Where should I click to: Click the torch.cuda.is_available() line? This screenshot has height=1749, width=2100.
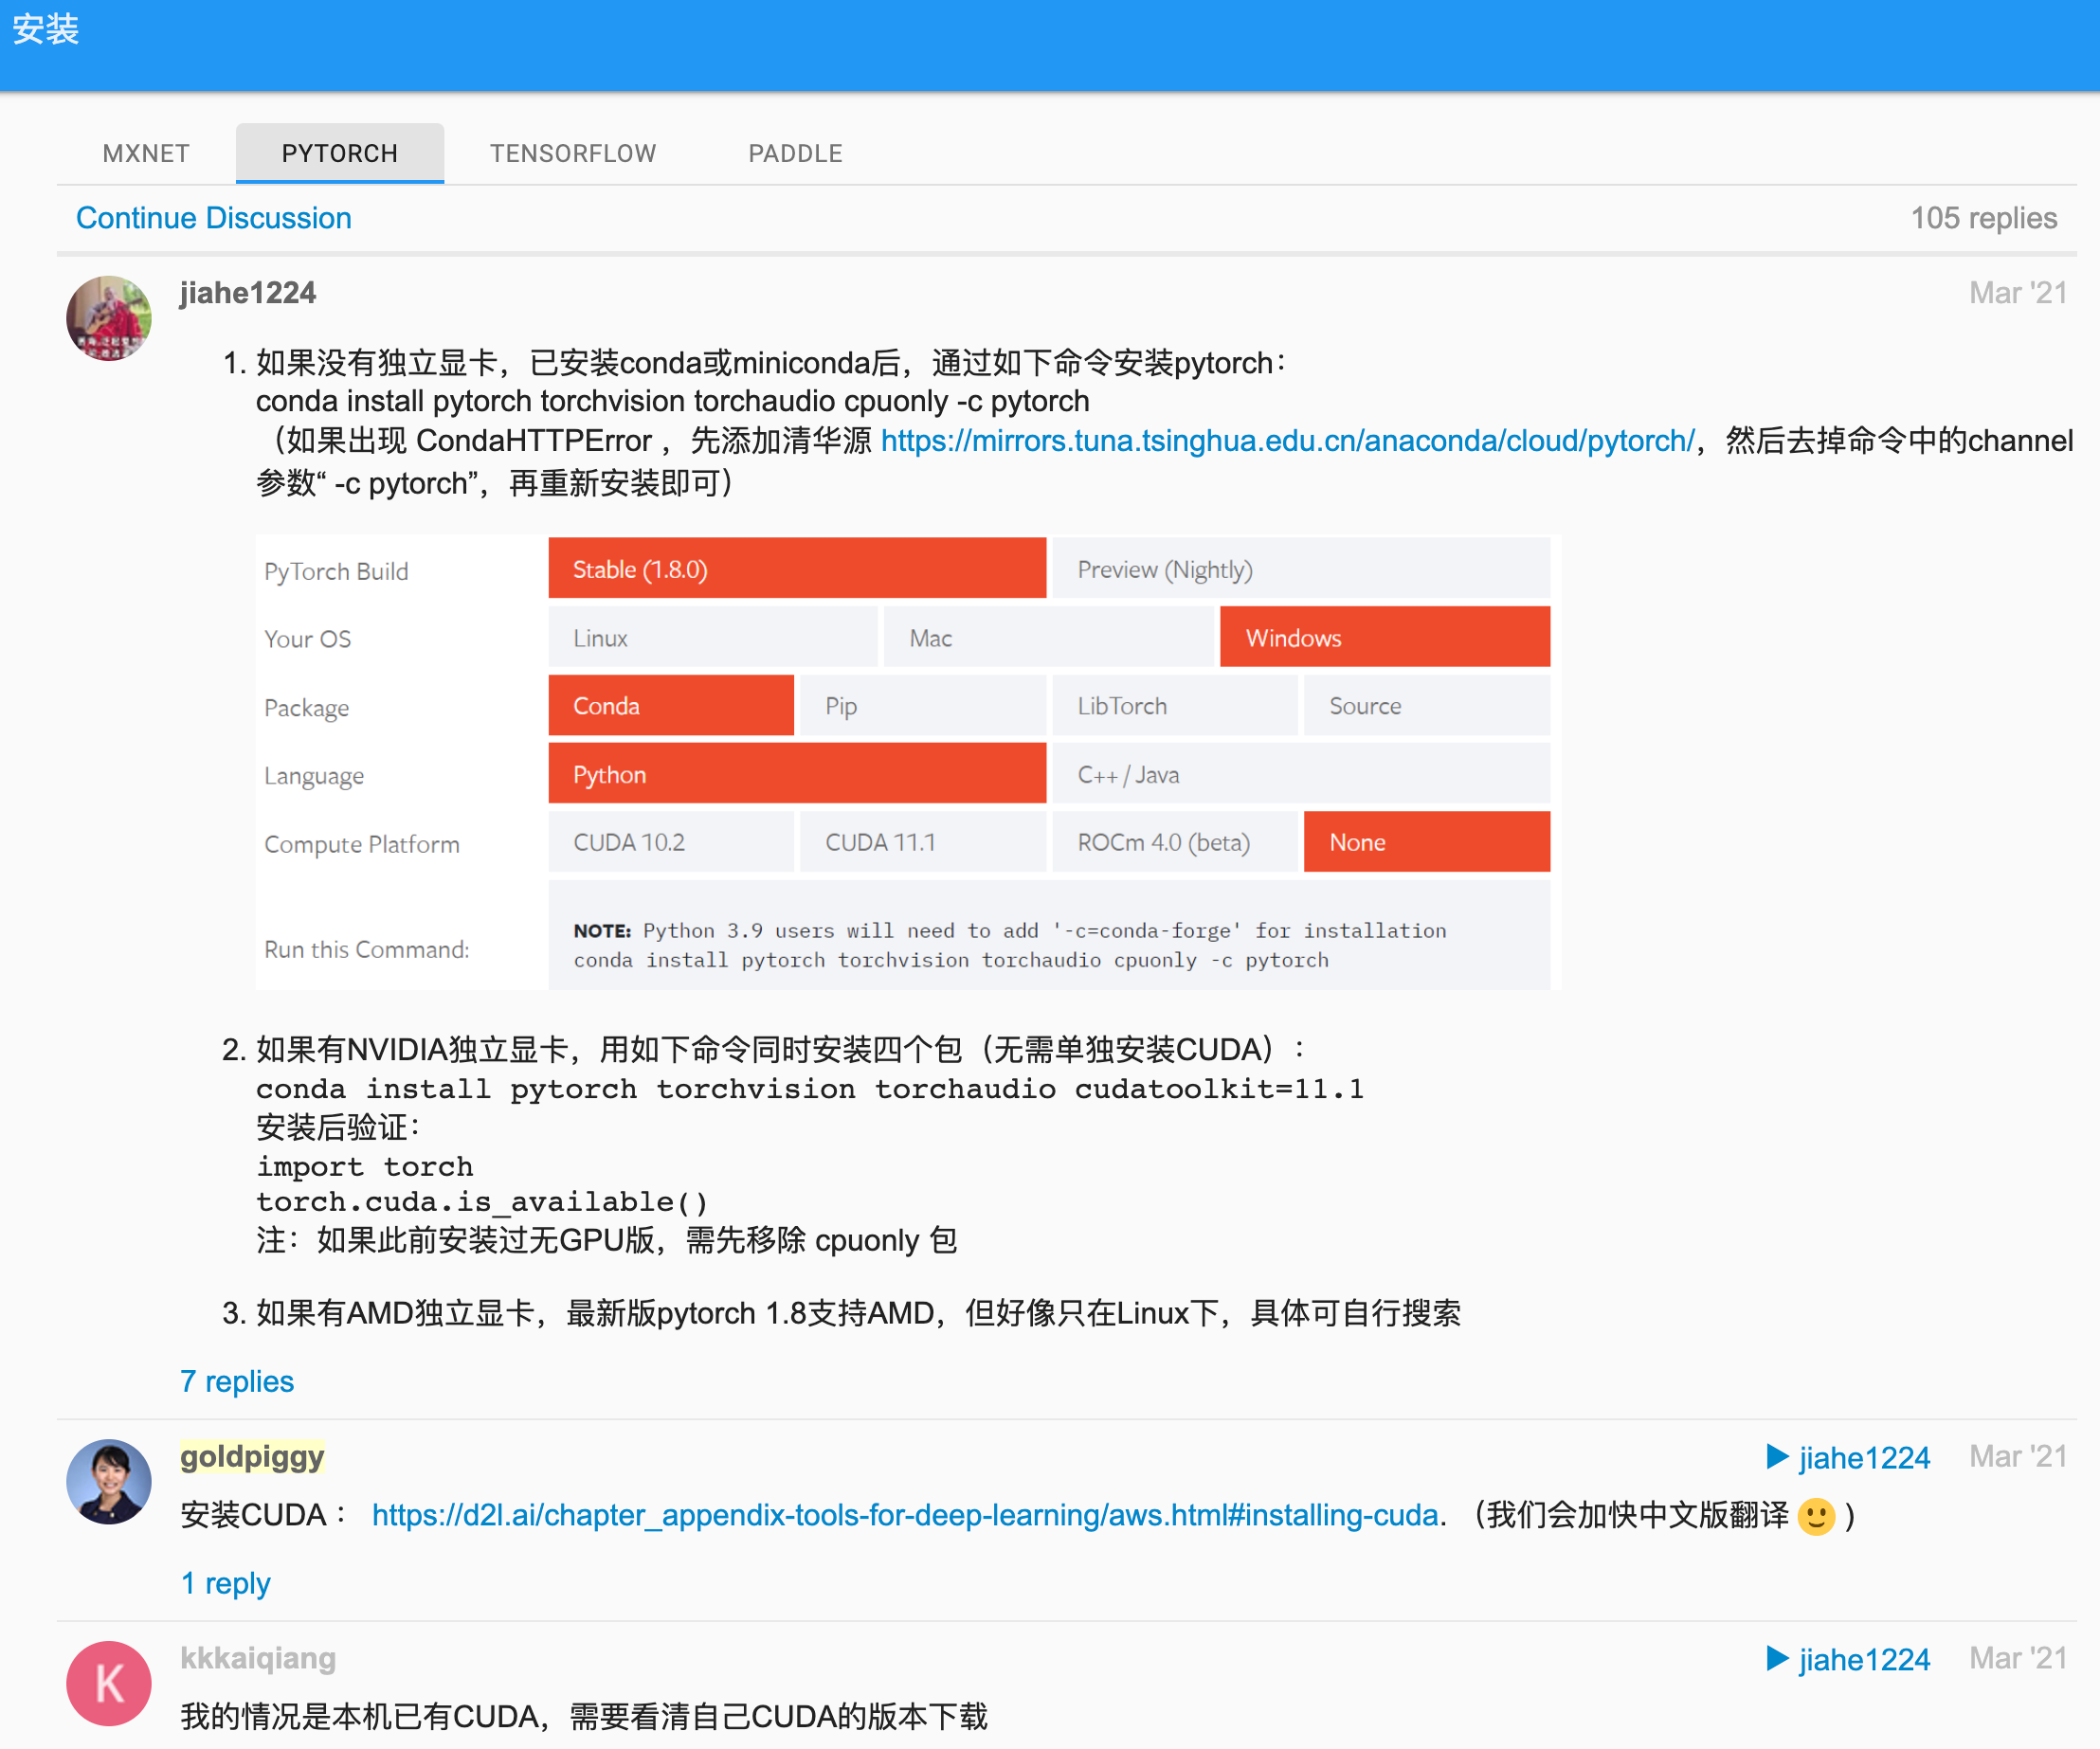click(x=482, y=1202)
